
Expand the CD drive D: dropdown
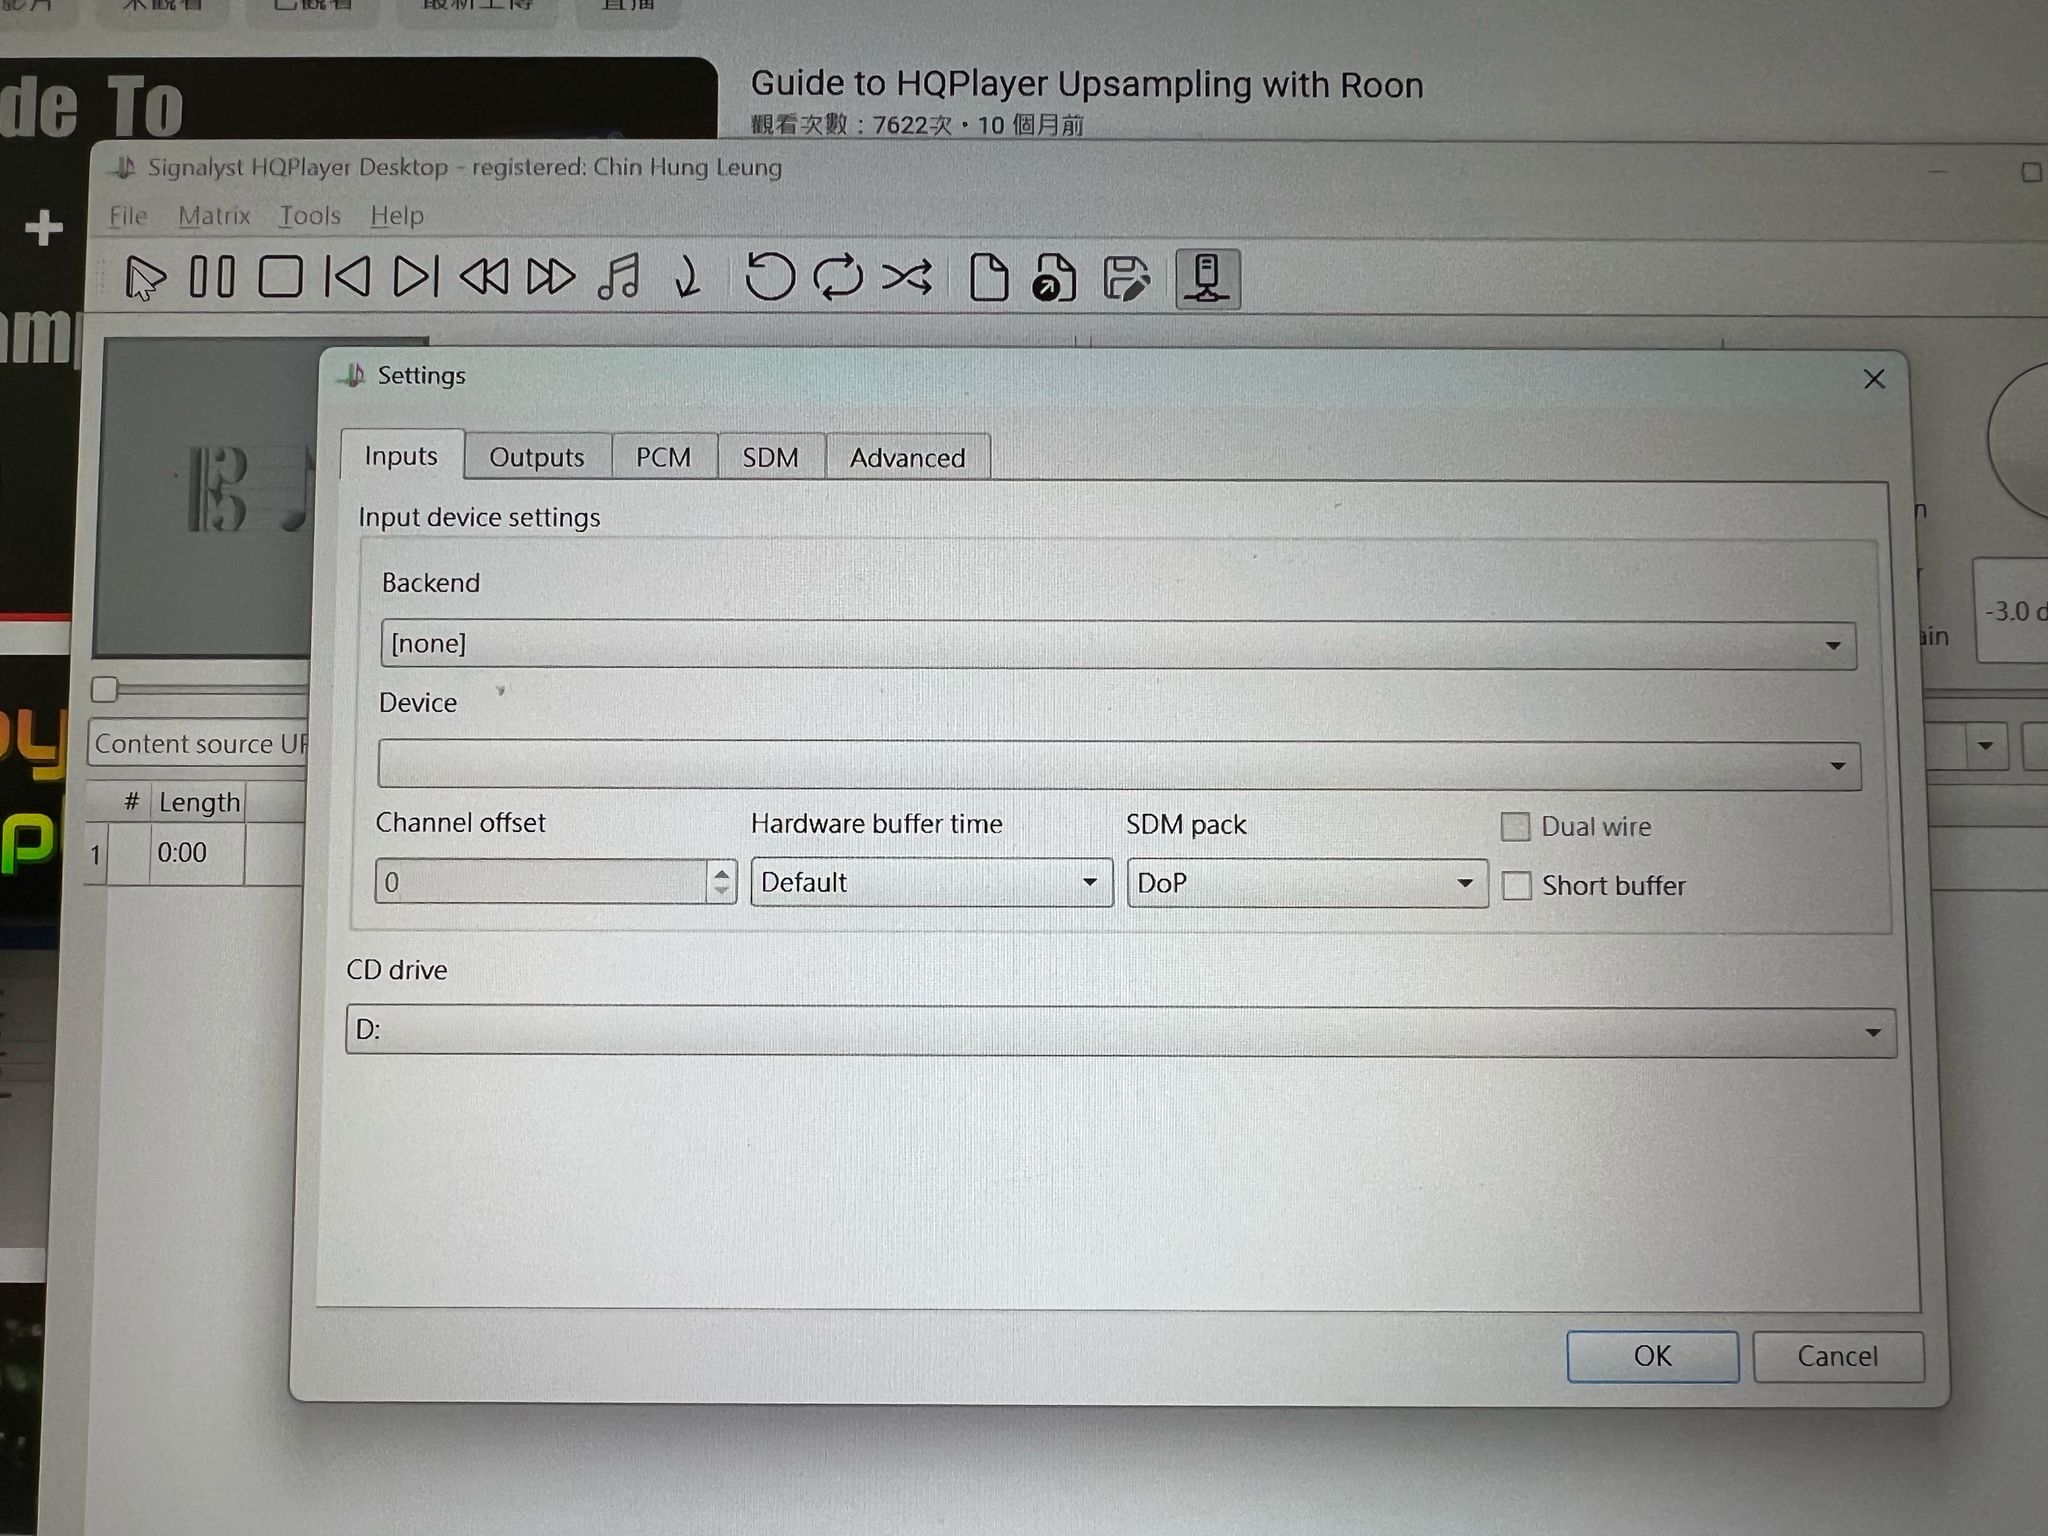click(x=1120, y=1030)
